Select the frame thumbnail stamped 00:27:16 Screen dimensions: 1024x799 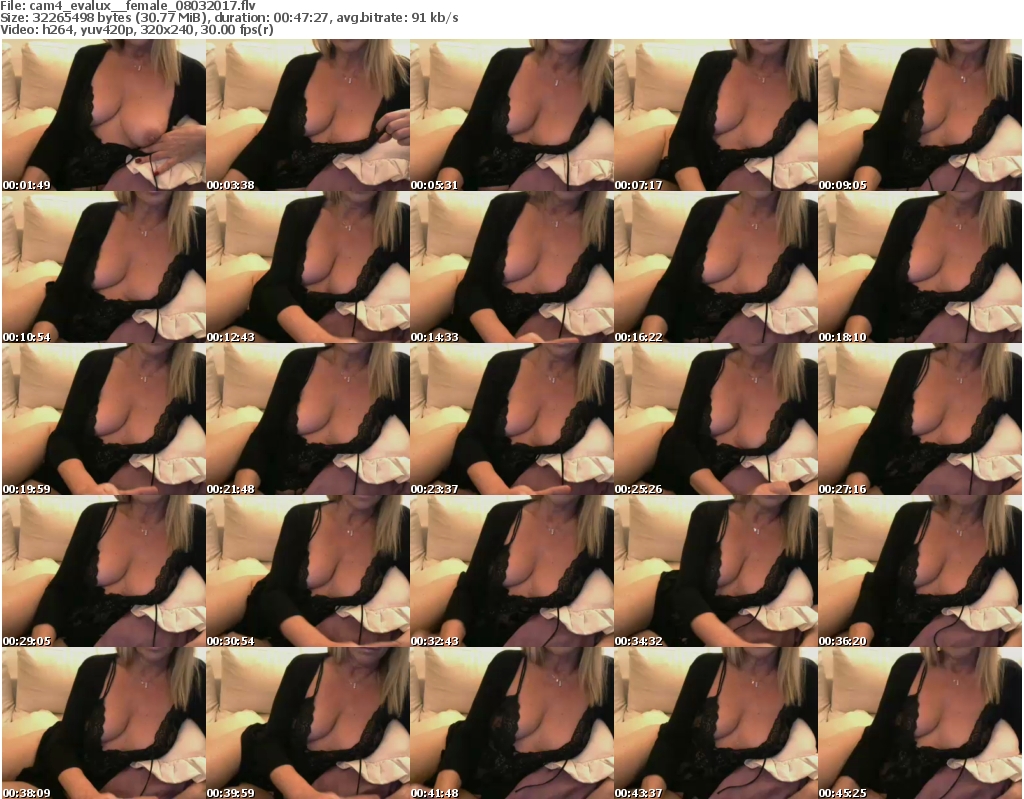[920, 419]
